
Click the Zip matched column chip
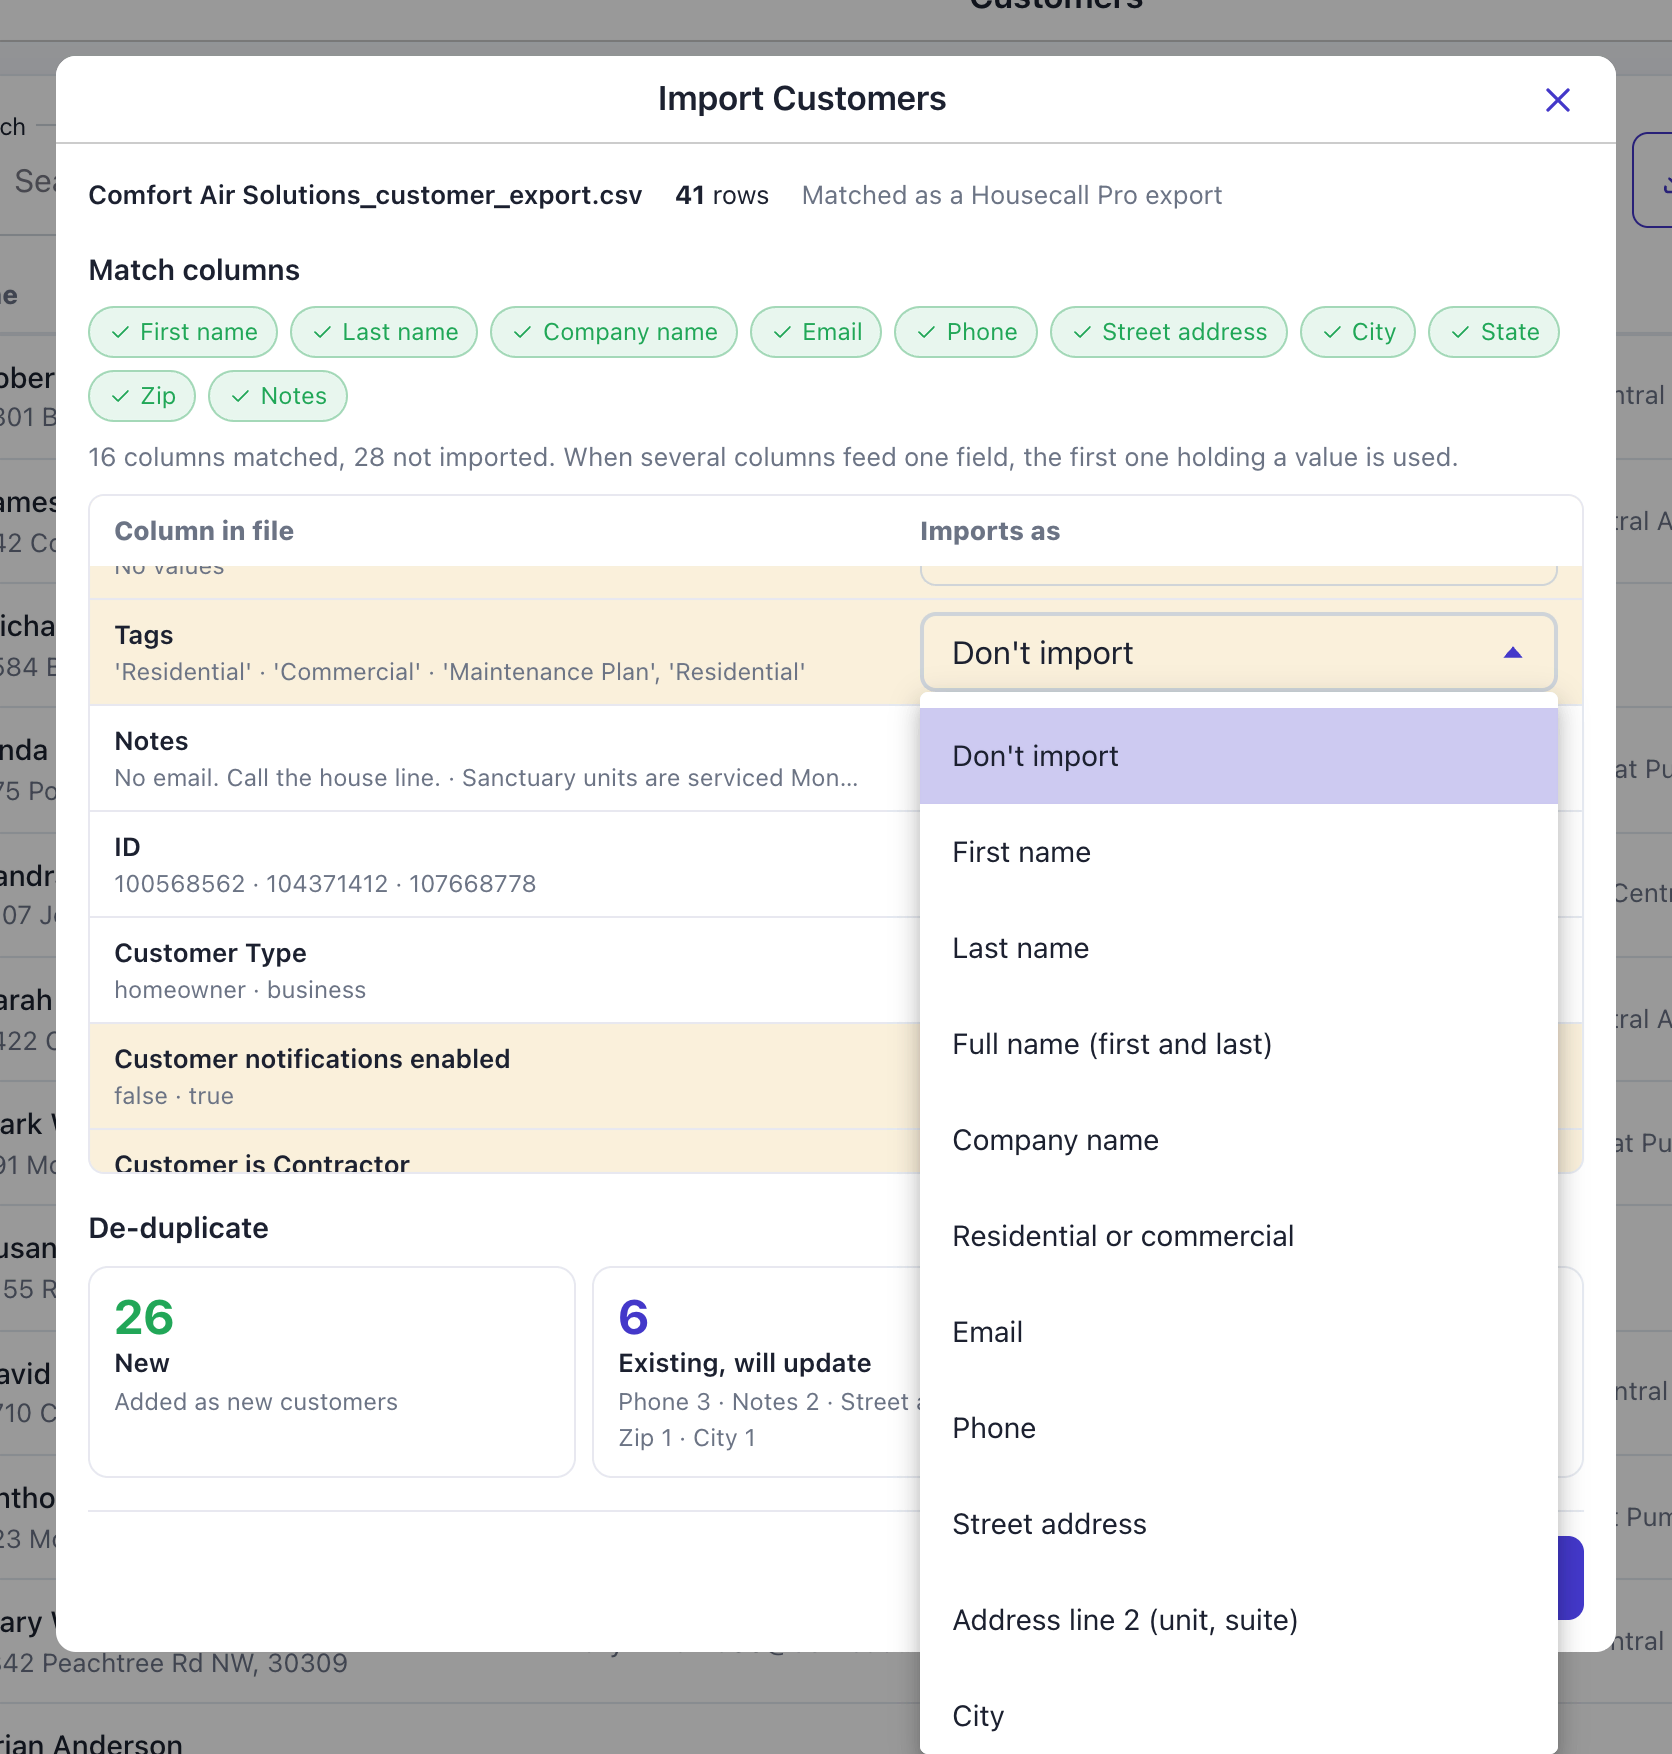[x=142, y=396]
